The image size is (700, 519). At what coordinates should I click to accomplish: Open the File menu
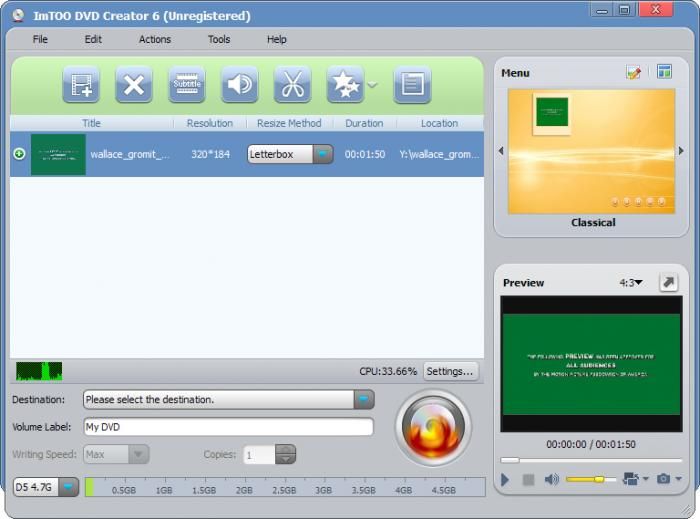(x=40, y=39)
